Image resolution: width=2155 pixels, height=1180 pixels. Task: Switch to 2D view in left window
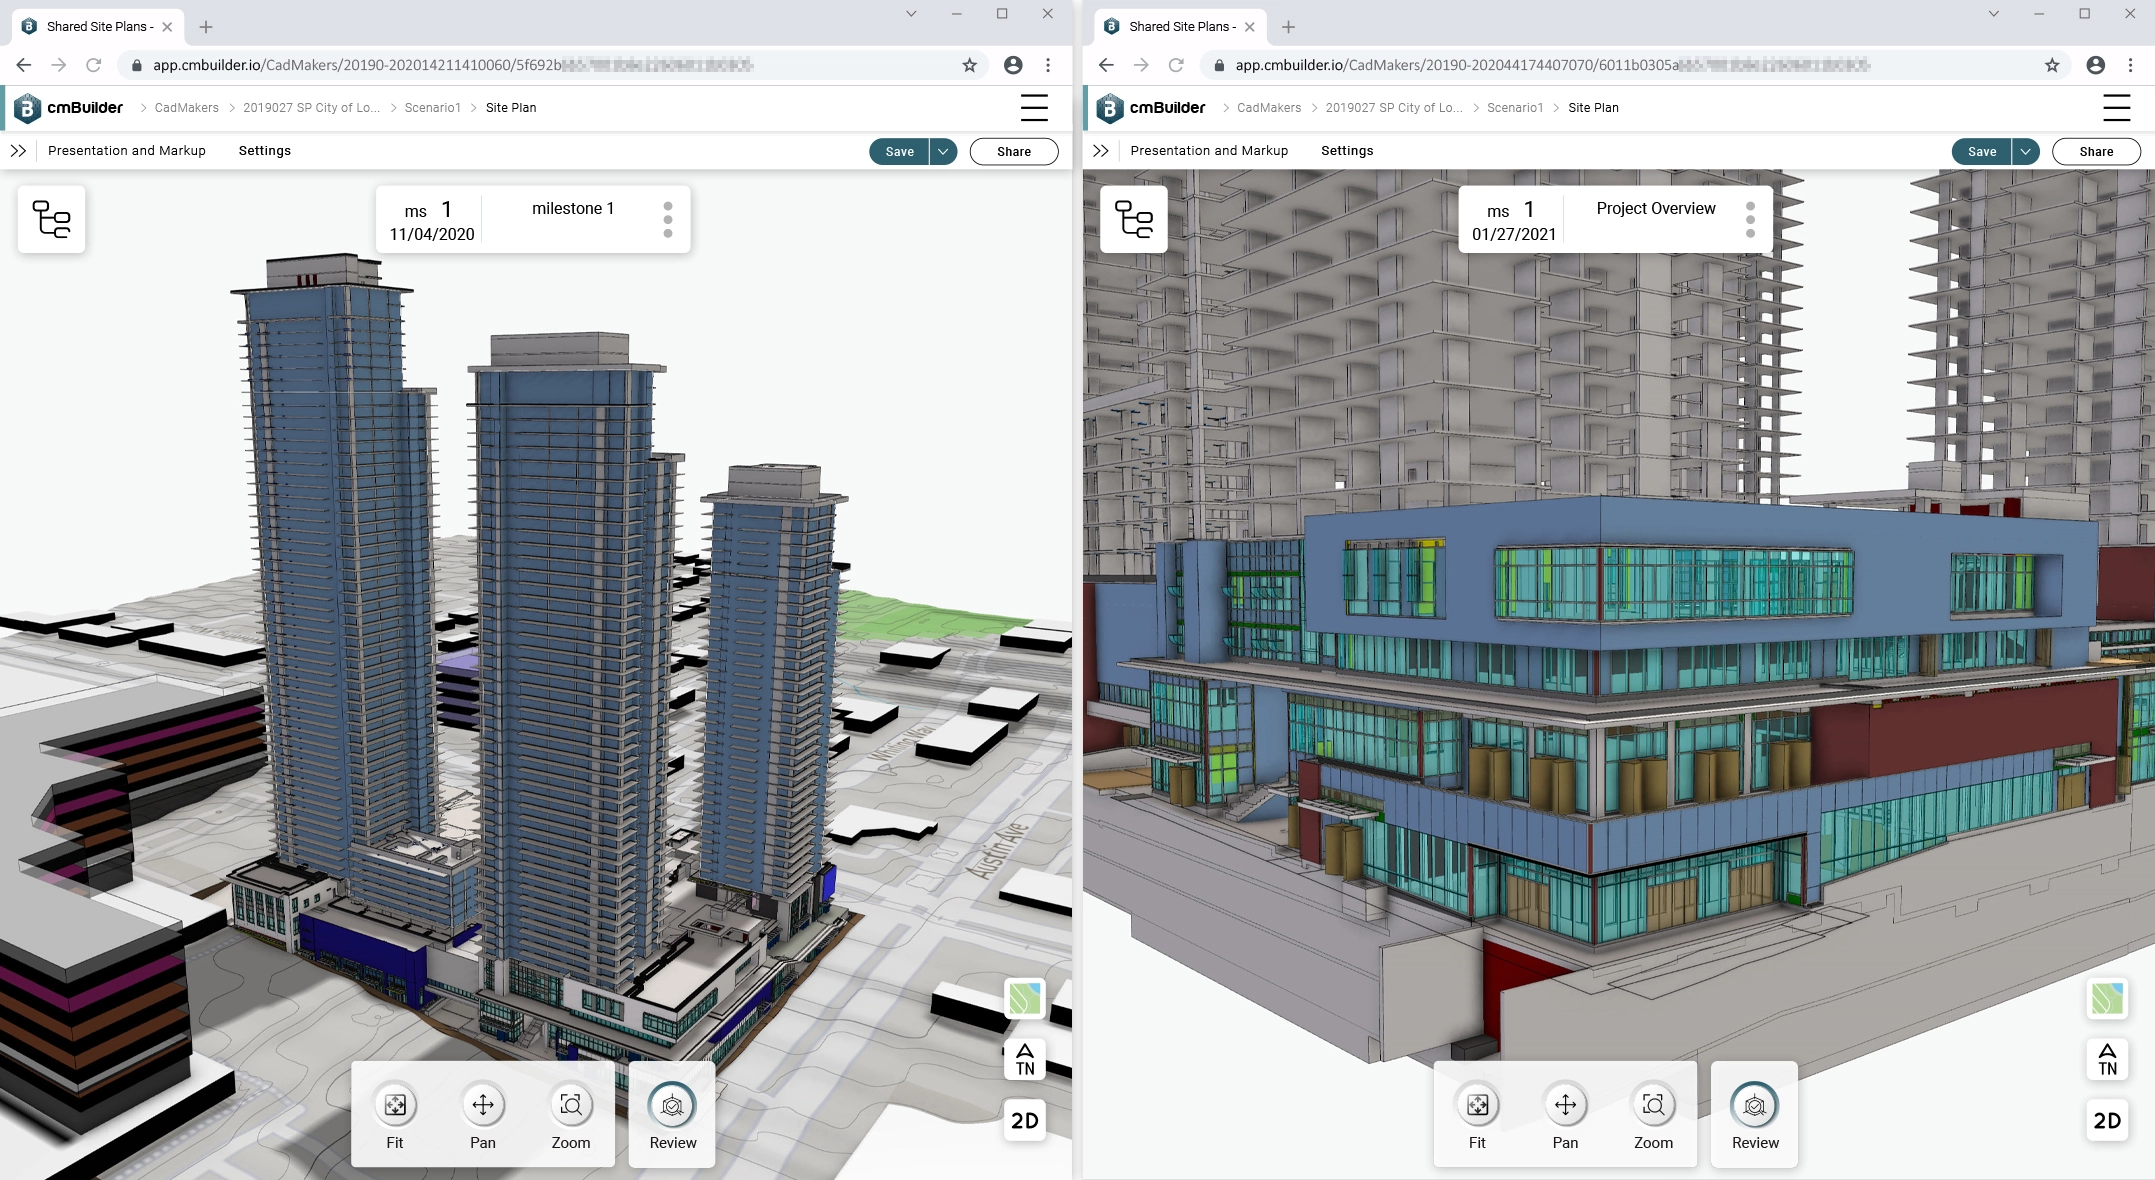pos(1025,1120)
